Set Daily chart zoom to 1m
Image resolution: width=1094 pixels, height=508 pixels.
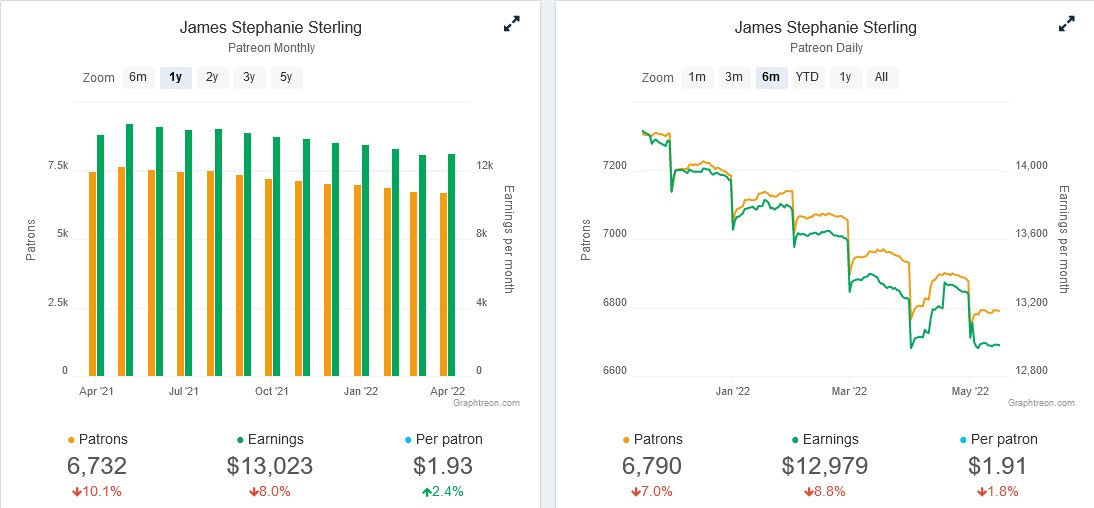coord(697,77)
